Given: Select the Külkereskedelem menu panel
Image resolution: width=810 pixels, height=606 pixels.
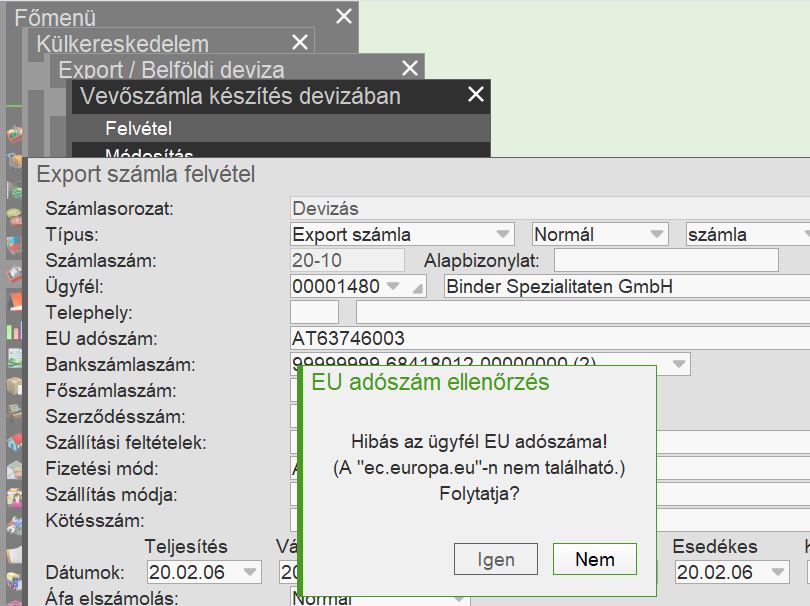Looking at the screenshot, I should pos(122,44).
